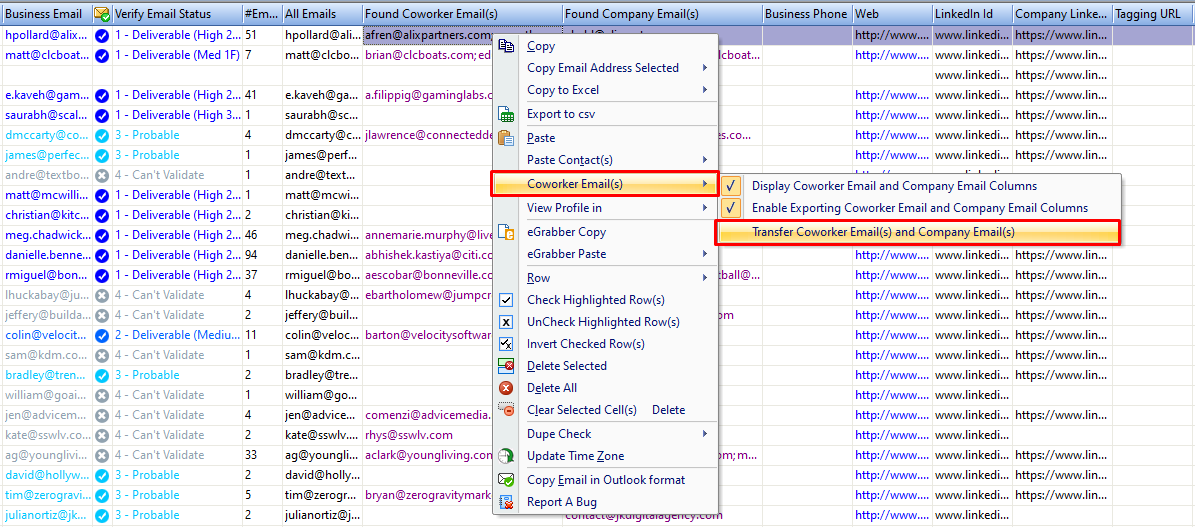The image size is (1195, 527).
Task: Click the can't-validate icon for lhuckabay row
Action: point(101,295)
